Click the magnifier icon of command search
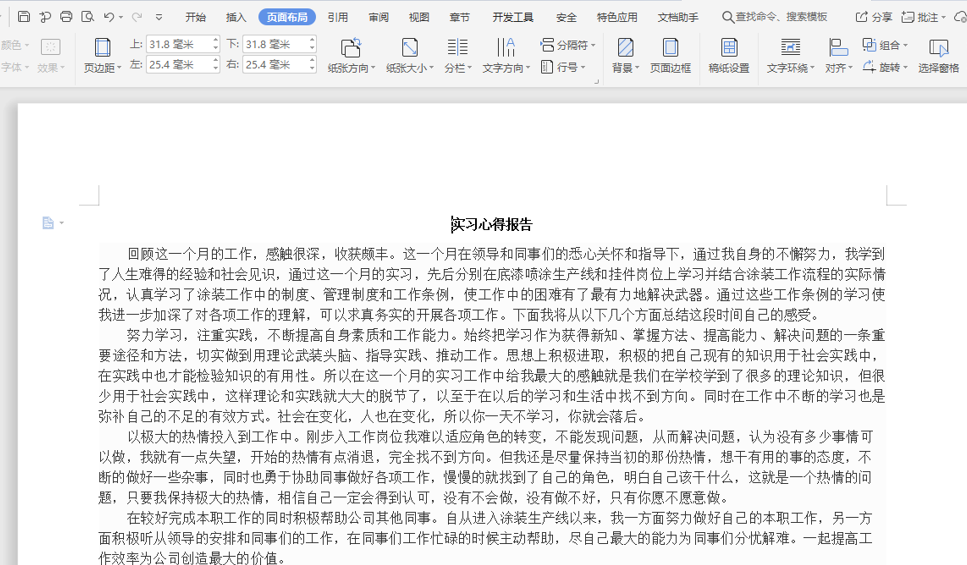 click(728, 17)
